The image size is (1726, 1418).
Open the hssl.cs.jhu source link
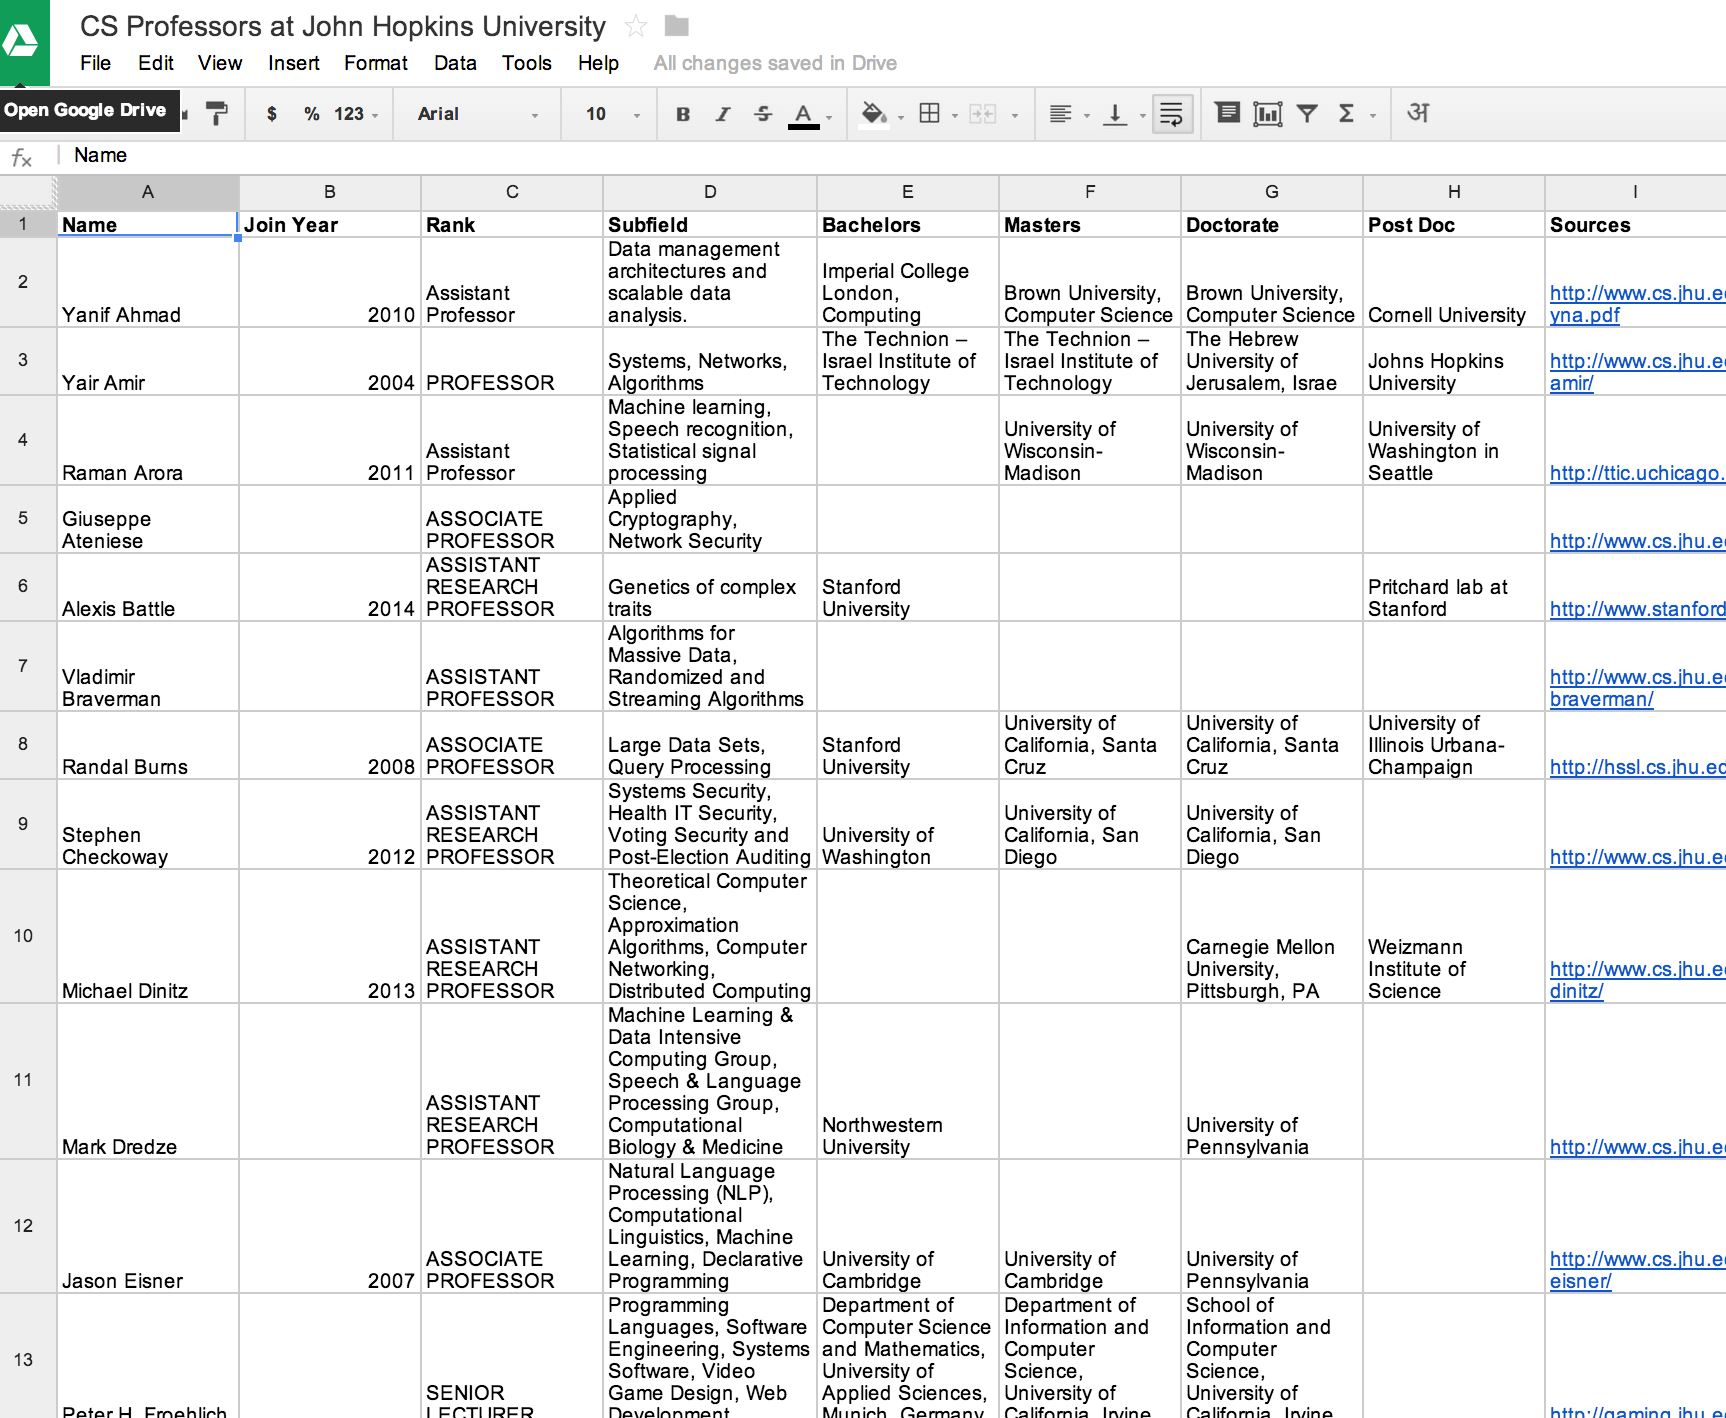(x=1637, y=767)
